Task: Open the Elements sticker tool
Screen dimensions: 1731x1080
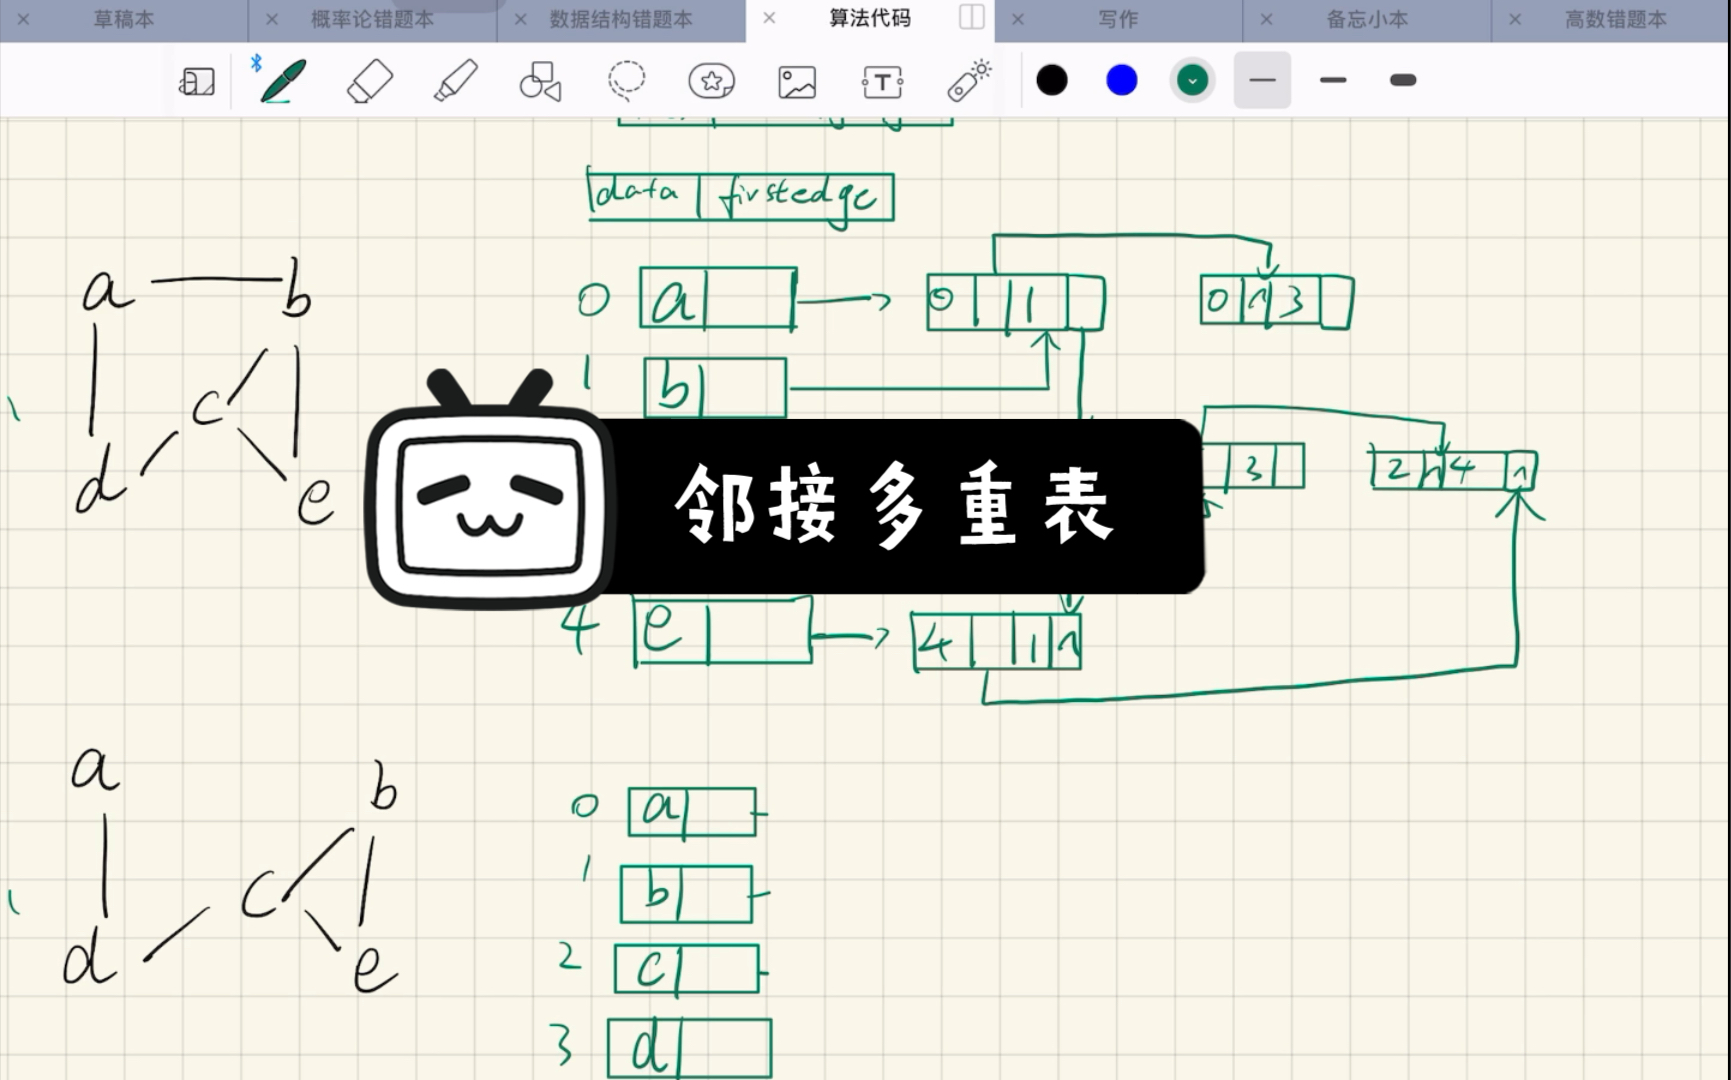Action: point(711,81)
